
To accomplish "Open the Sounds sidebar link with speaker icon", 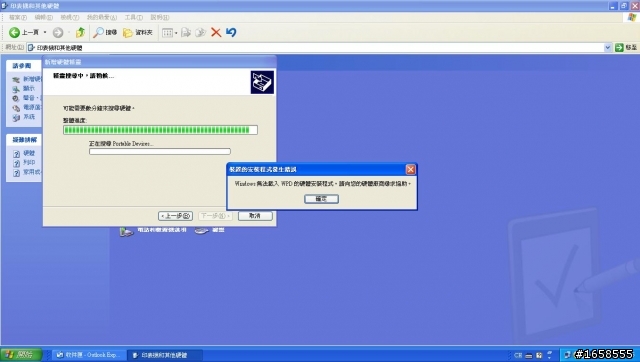I will pyautogui.click(x=31, y=98).
